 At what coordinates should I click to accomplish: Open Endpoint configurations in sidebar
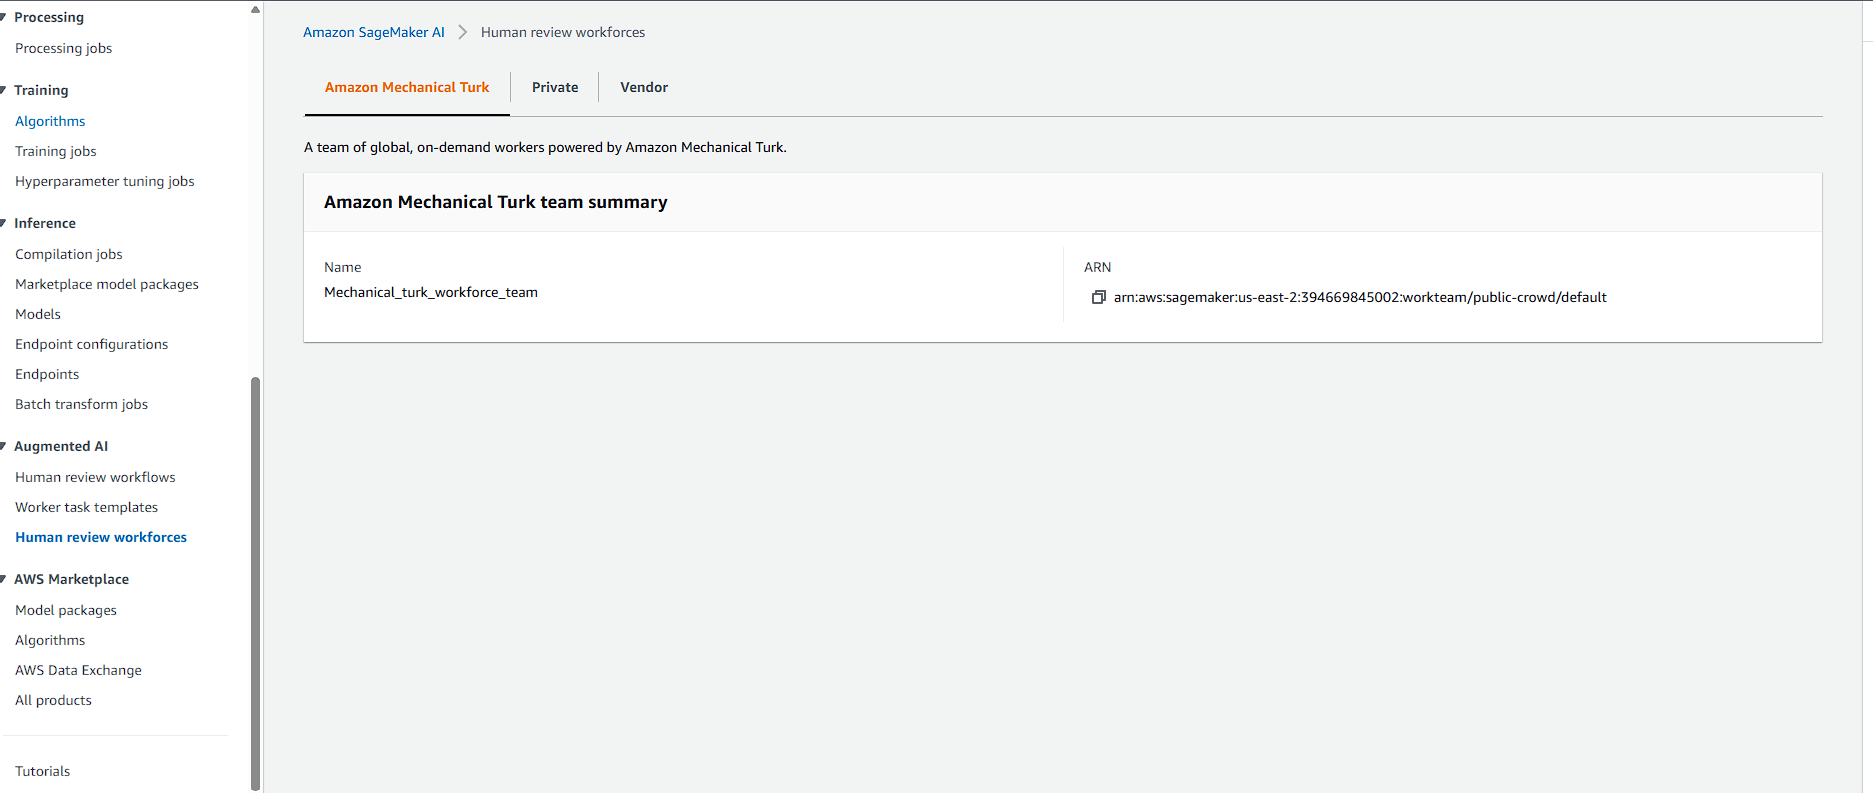tap(91, 344)
